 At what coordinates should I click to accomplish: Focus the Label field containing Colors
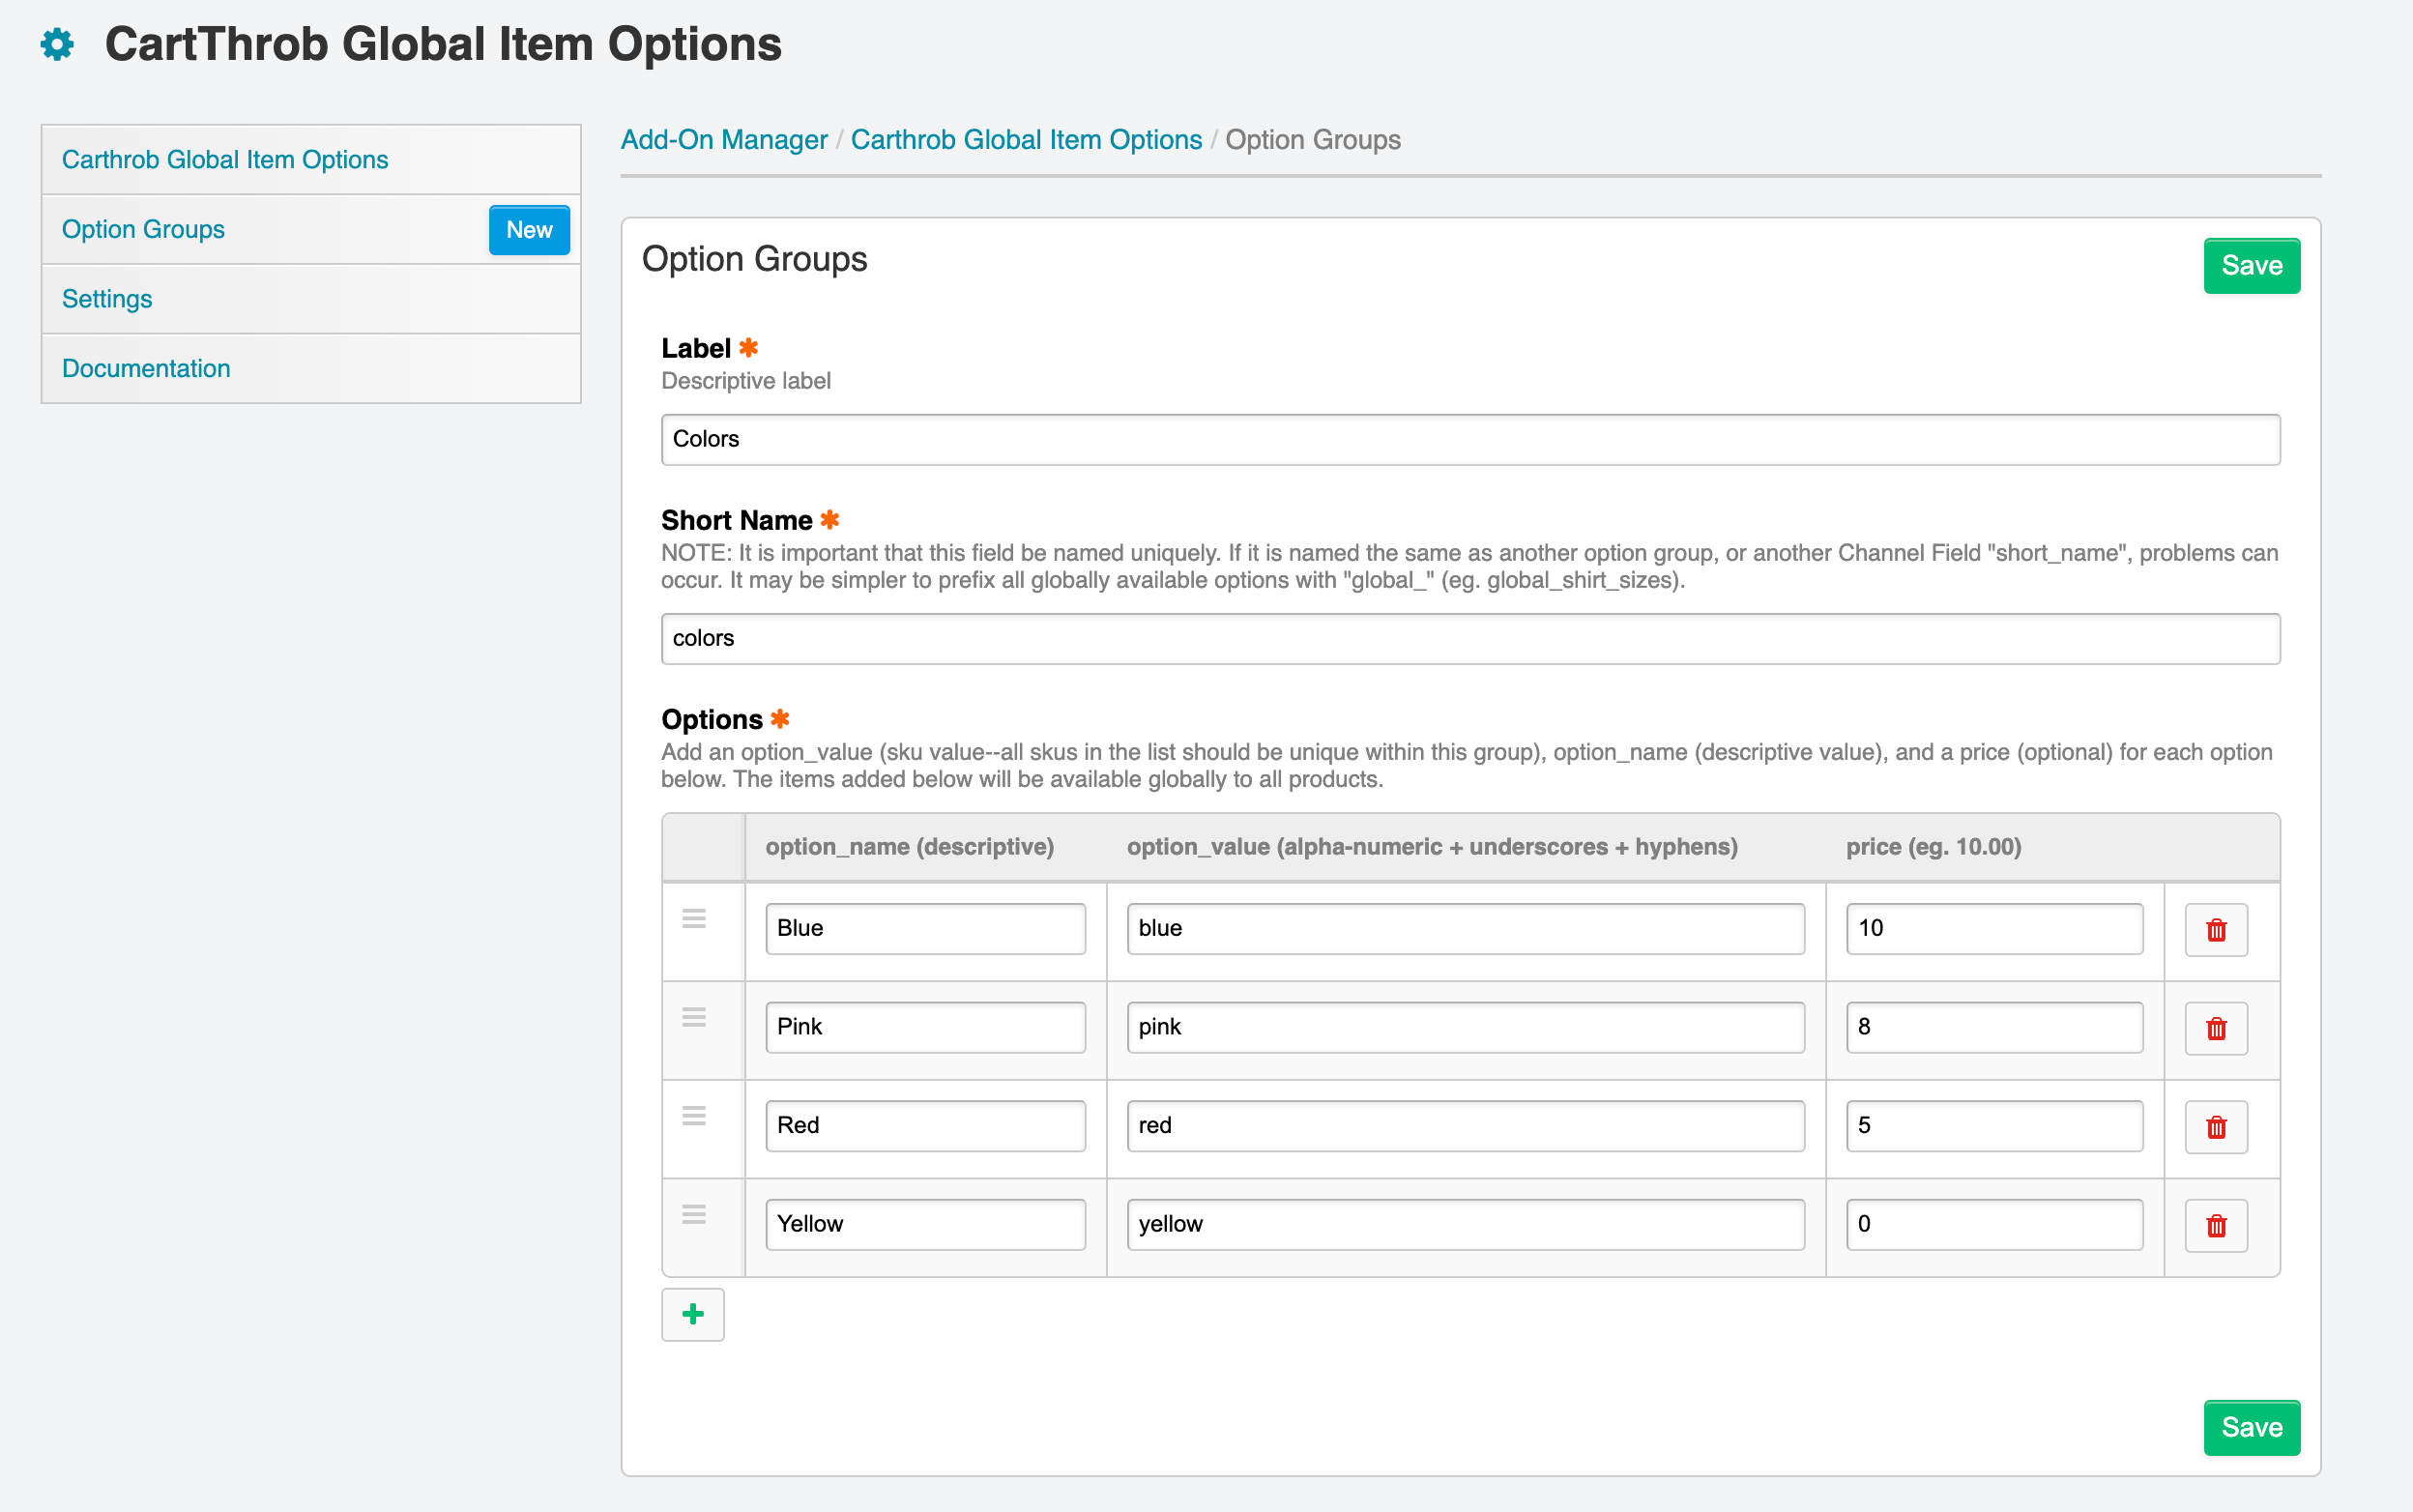(x=1470, y=439)
